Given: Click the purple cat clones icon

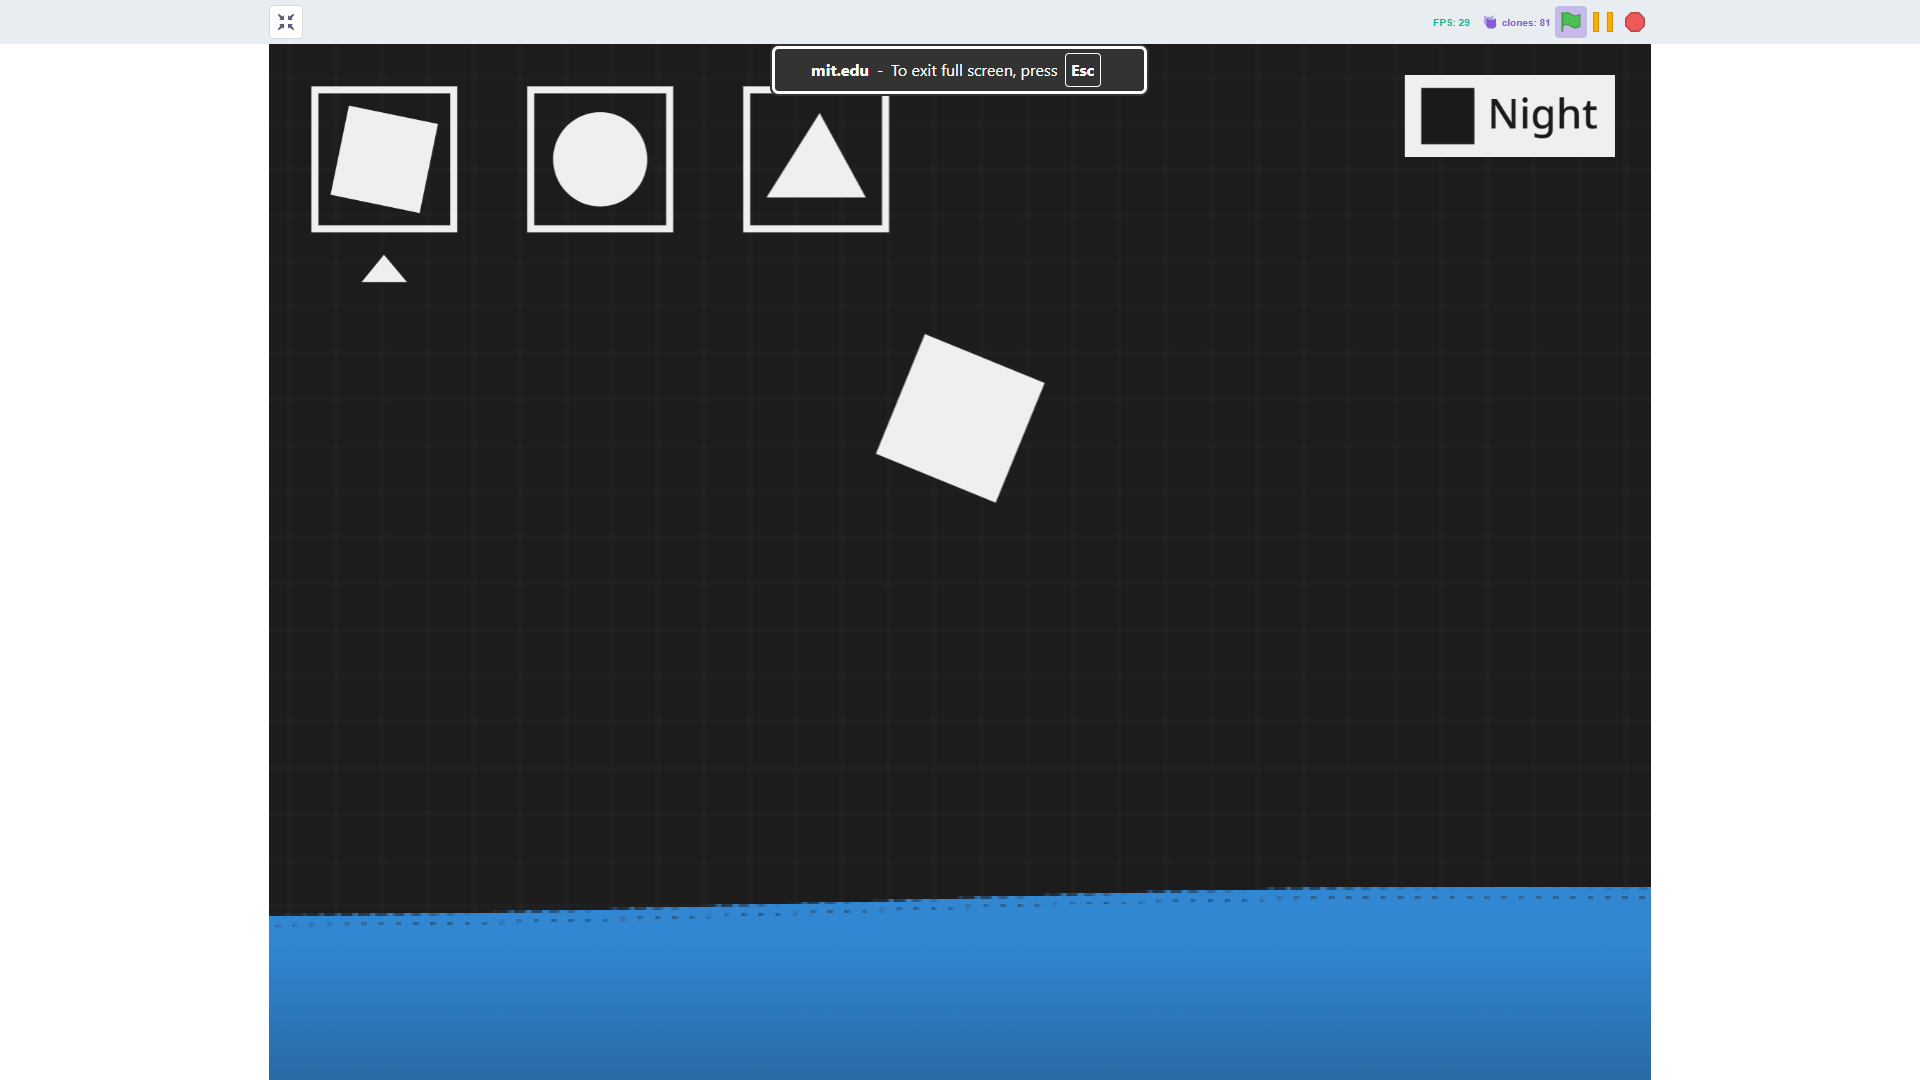Looking at the screenshot, I should pyautogui.click(x=1490, y=22).
